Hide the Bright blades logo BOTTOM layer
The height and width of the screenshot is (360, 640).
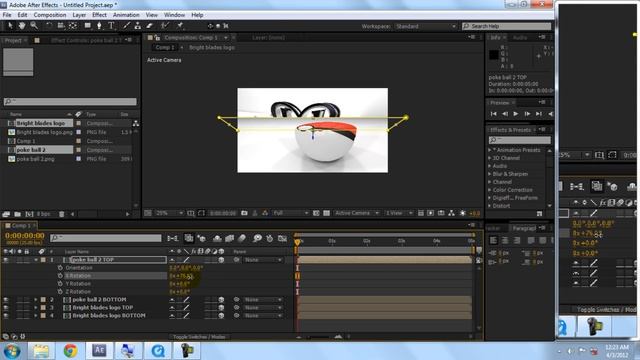6,316
